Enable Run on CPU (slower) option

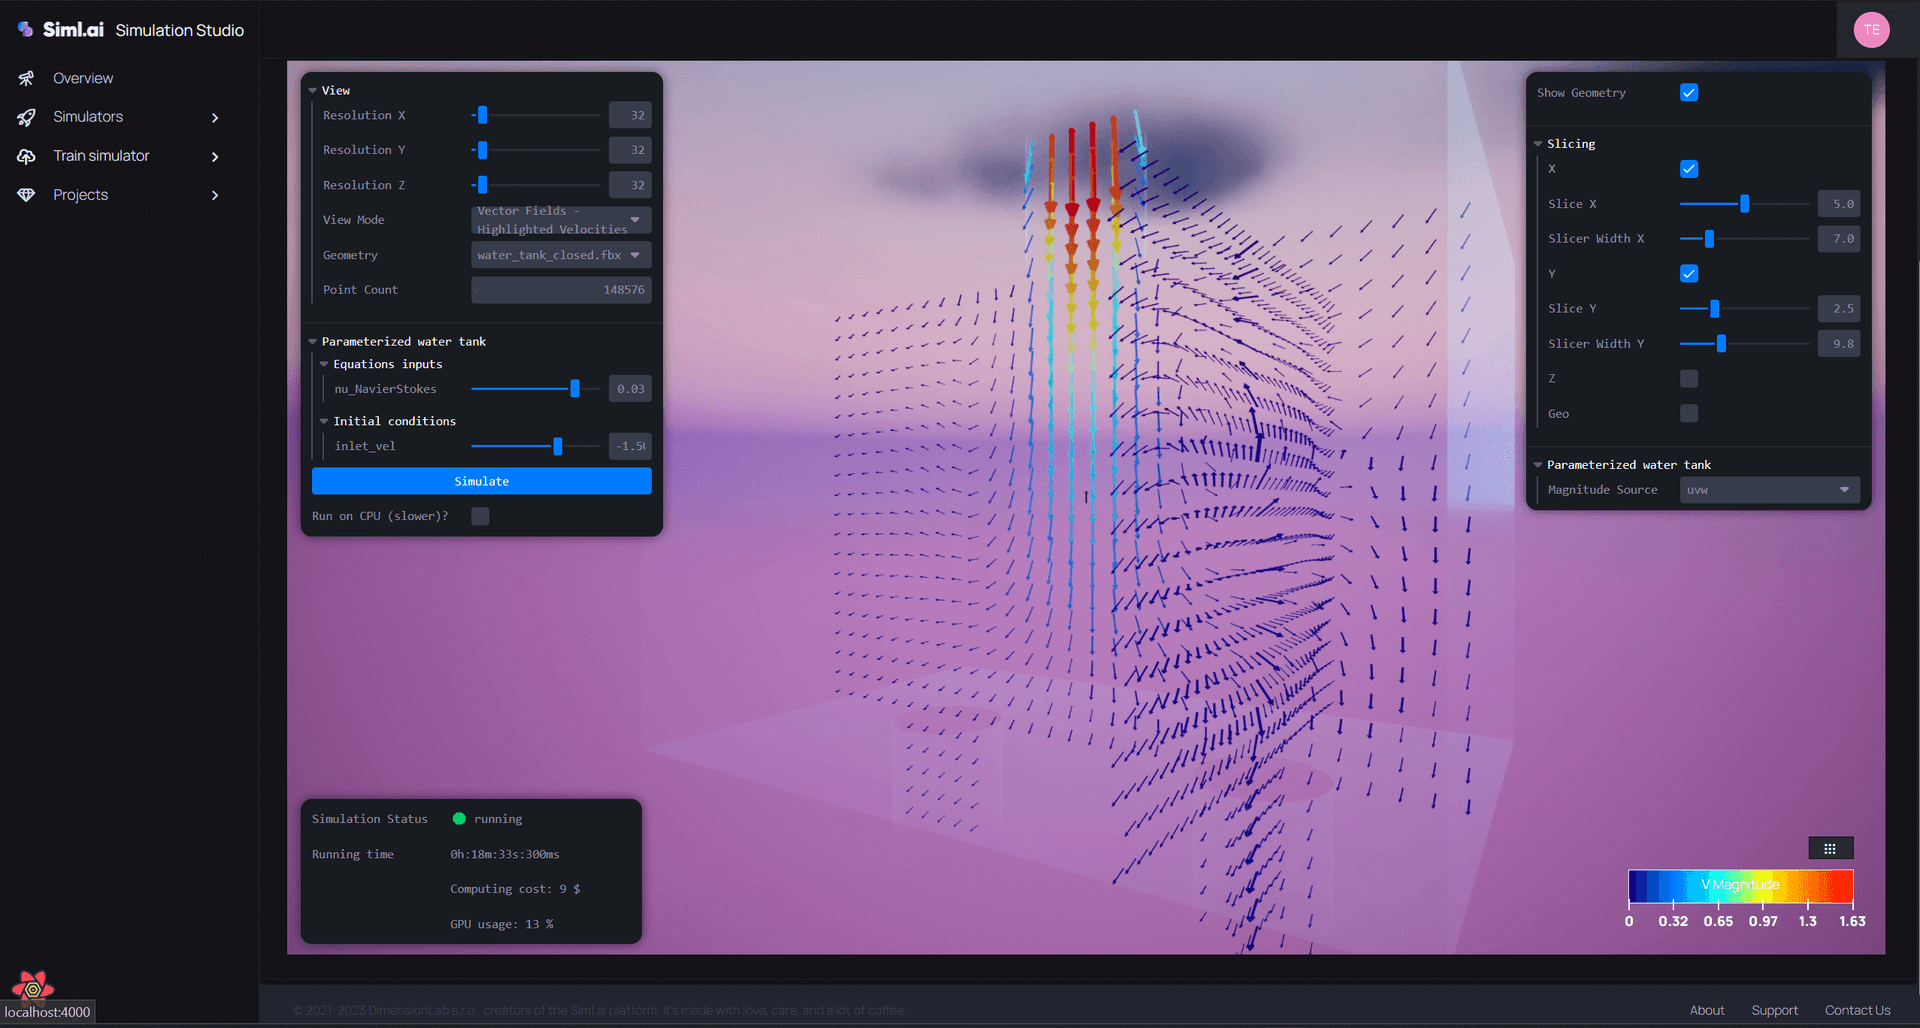(479, 515)
